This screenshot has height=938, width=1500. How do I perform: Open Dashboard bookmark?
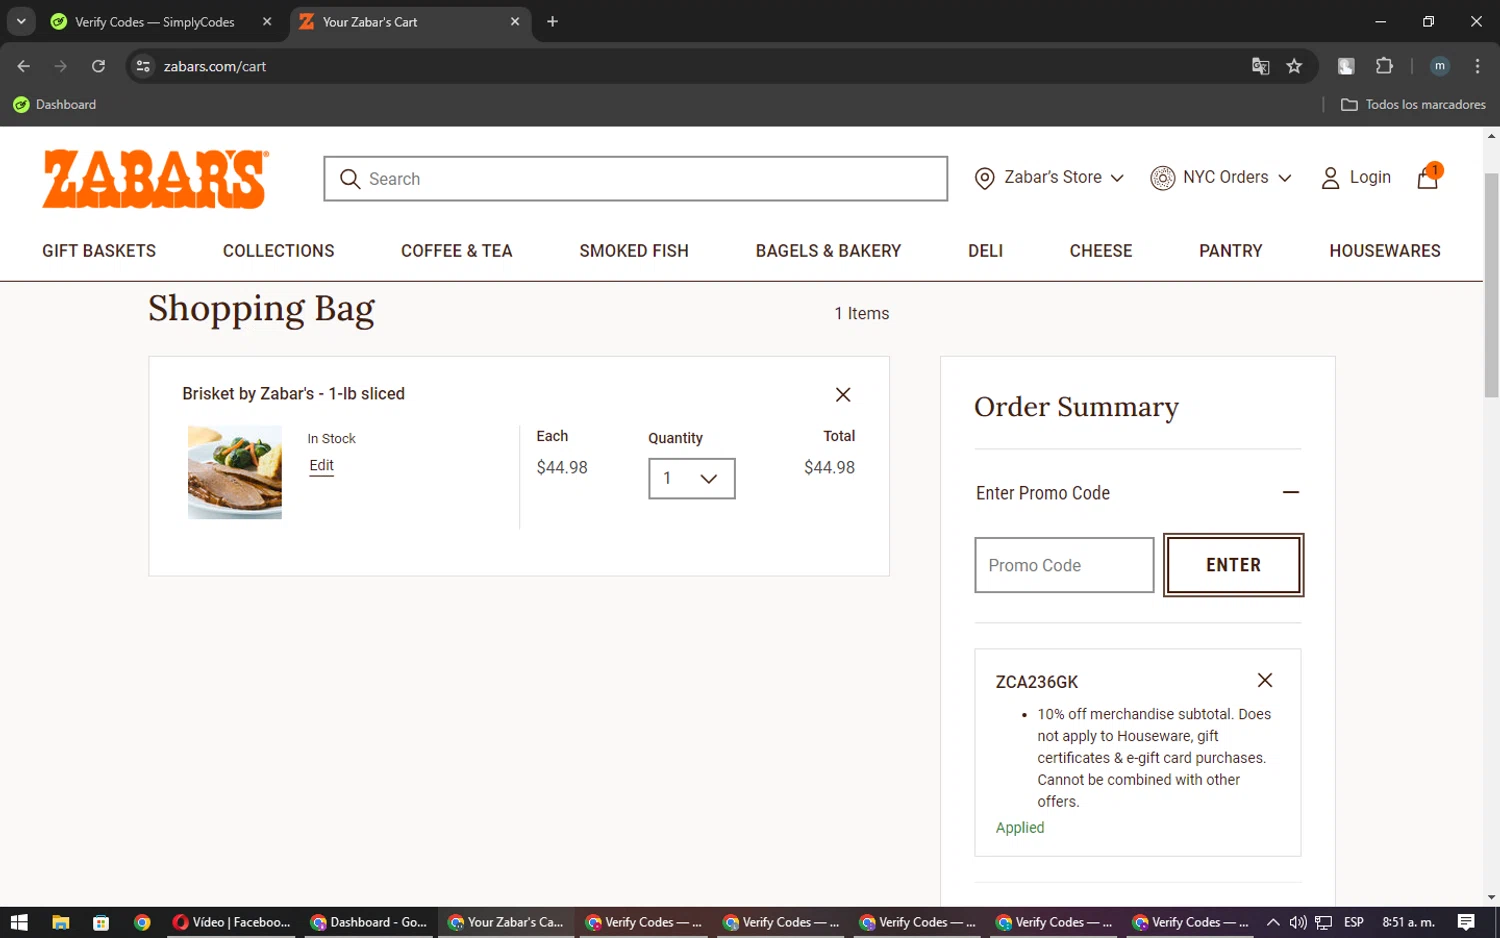pos(55,104)
